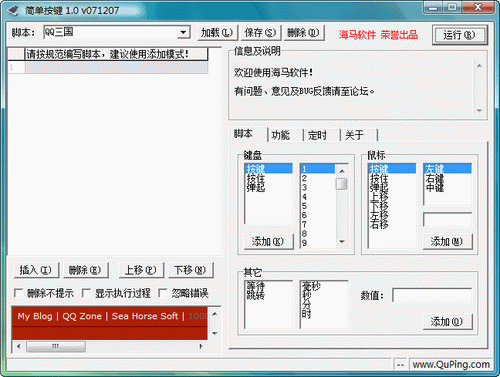Click banner horizontal scroll left arrow
This screenshot has width=500, height=377.
19,346
